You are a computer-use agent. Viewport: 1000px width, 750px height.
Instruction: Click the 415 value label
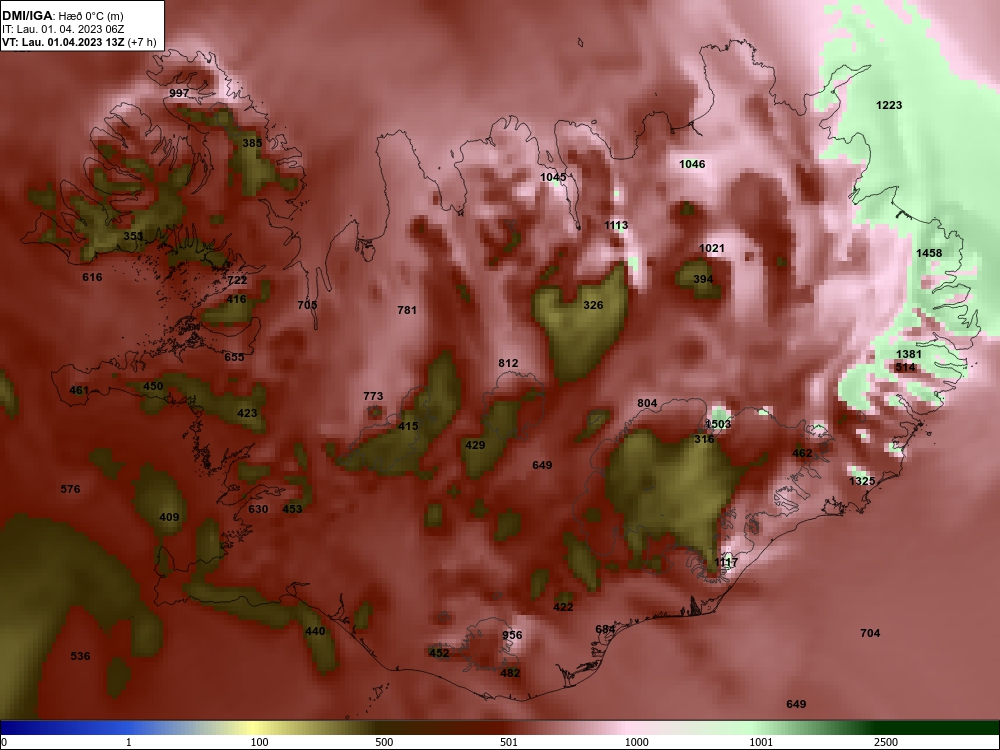click(408, 425)
